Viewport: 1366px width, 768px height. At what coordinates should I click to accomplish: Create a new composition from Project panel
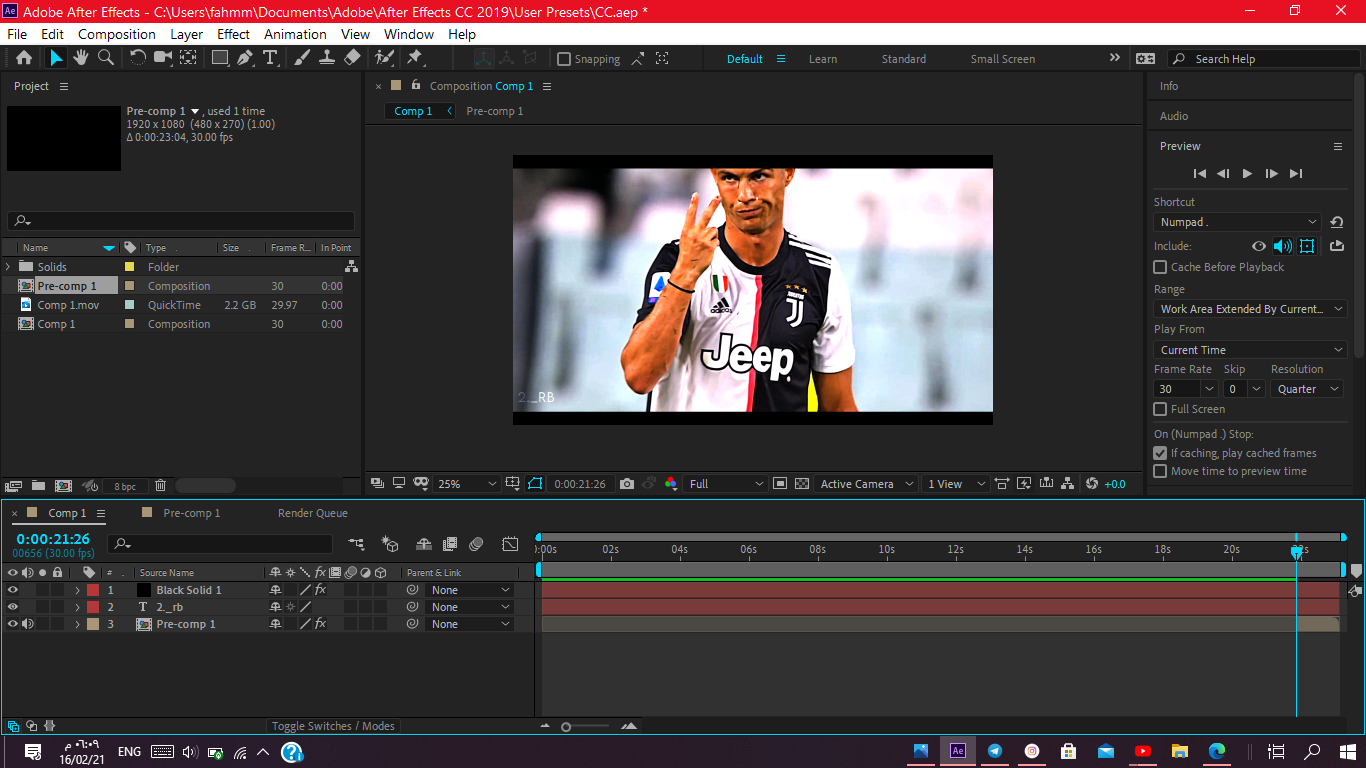[63, 486]
